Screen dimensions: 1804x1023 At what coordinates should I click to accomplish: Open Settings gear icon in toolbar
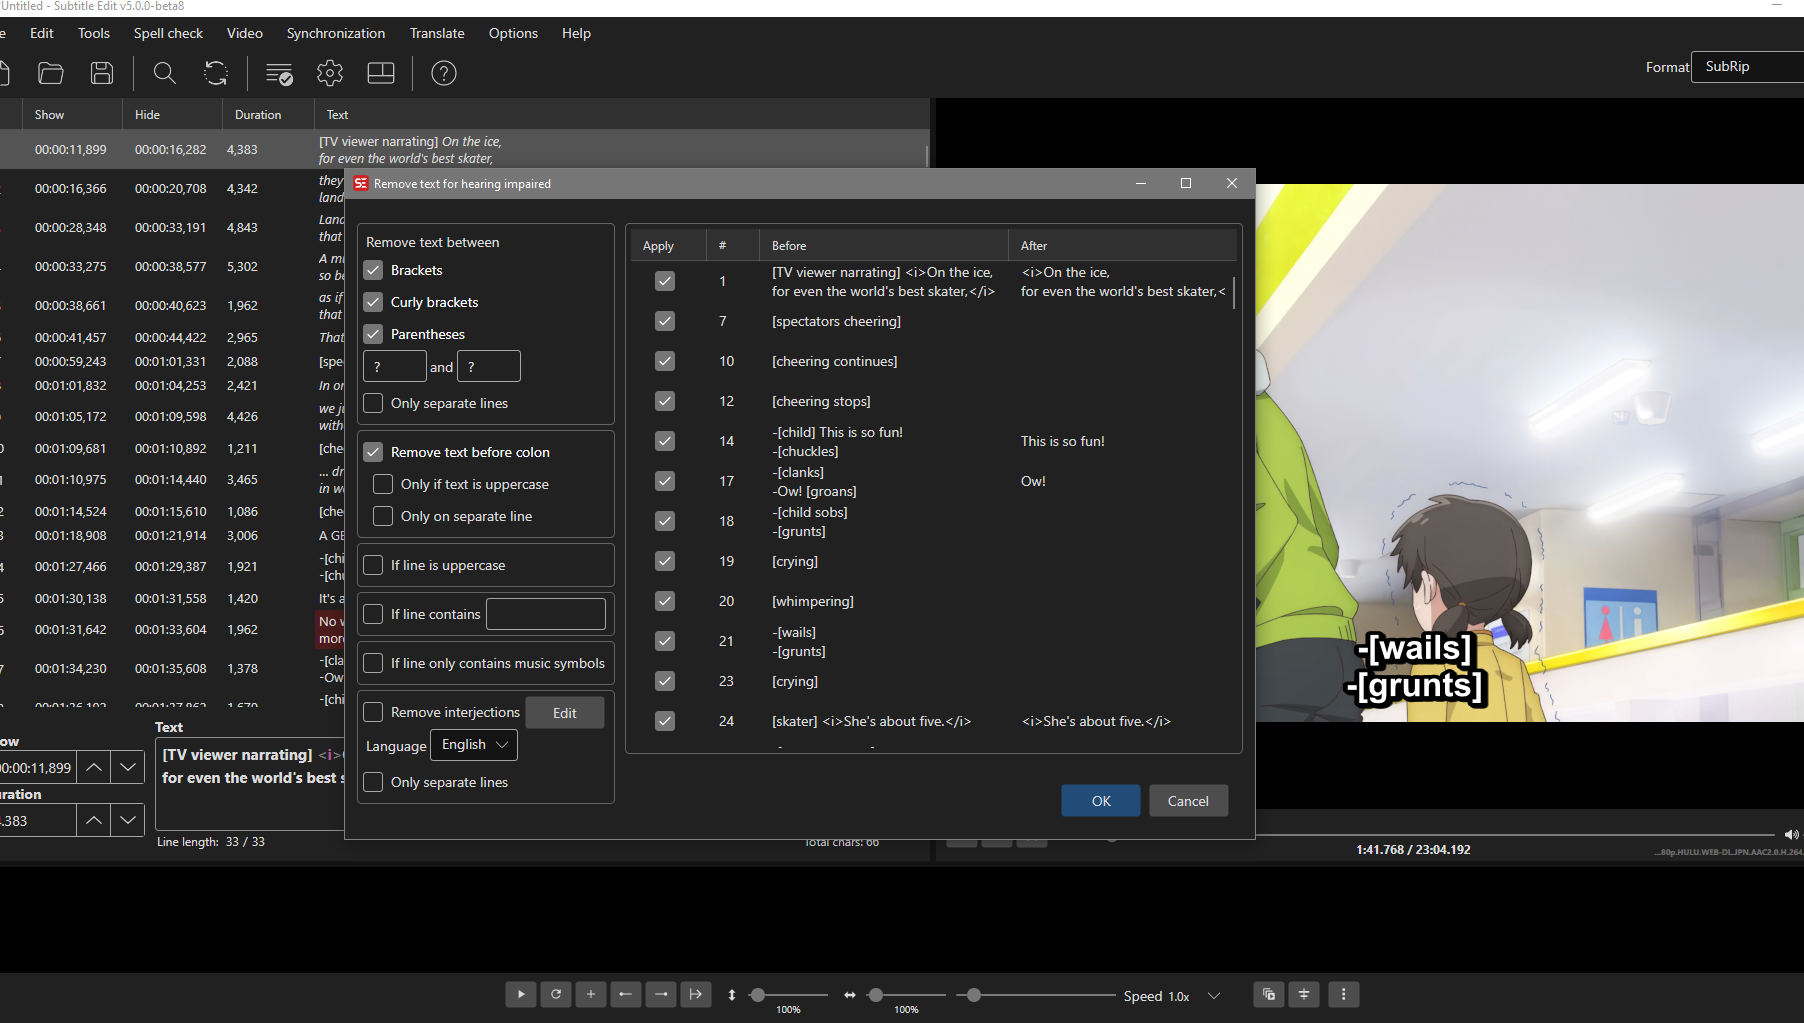(x=330, y=73)
